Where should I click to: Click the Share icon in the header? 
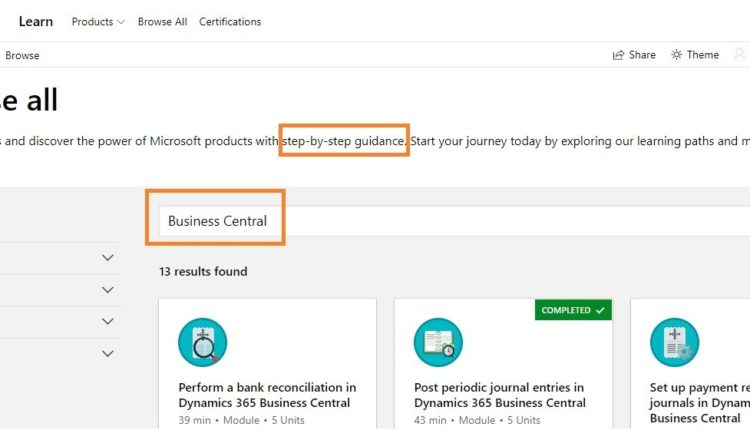pyautogui.click(x=618, y=55)
